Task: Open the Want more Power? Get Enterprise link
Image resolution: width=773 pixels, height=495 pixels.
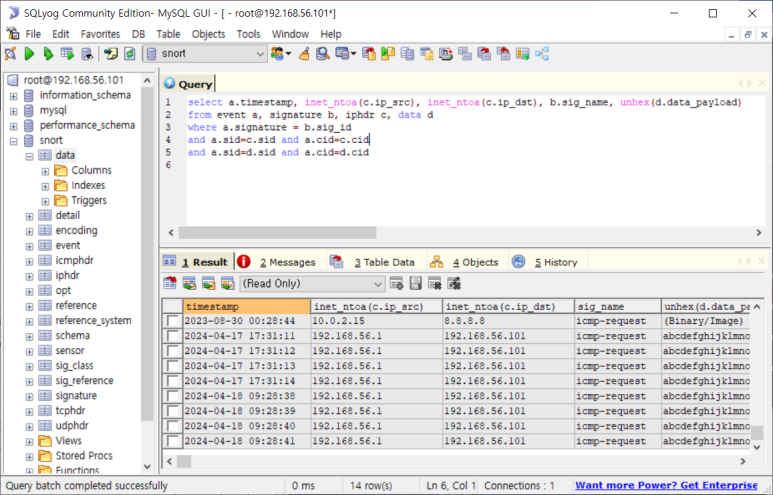Action: (667, 485)
